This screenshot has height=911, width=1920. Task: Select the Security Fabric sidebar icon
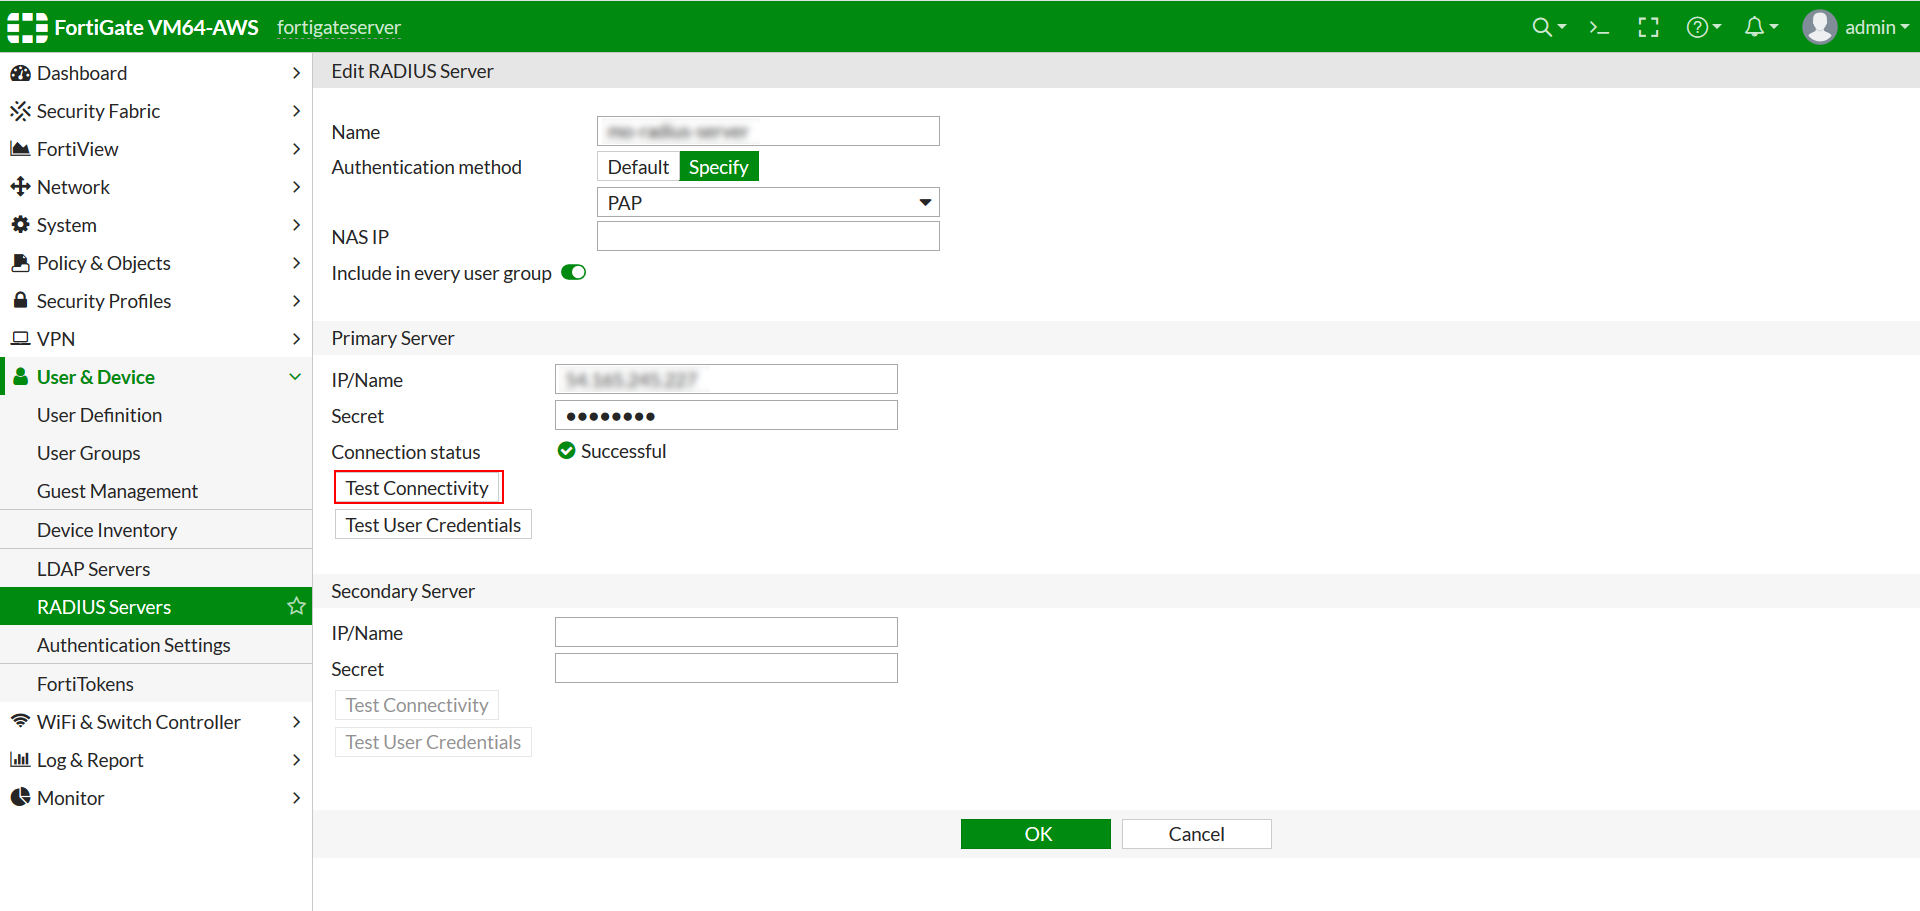point(20,110)
